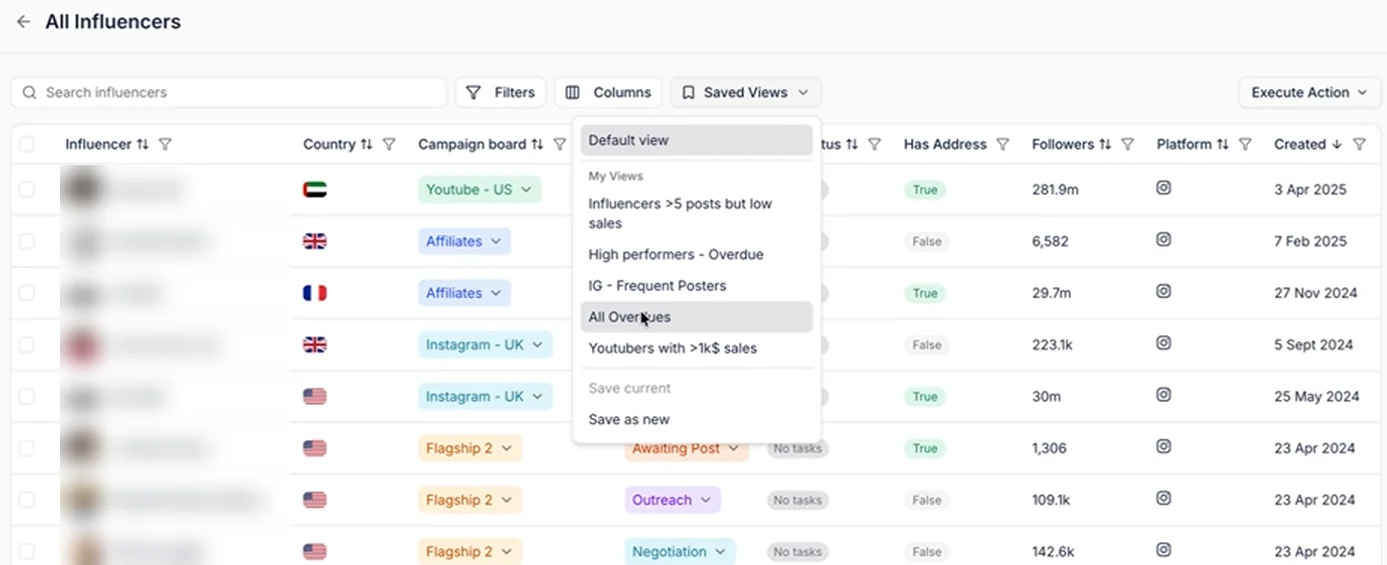The image size is (1387, 565).
Task: Click the 142.6k followers value
Action: [x=1053, y=552]
